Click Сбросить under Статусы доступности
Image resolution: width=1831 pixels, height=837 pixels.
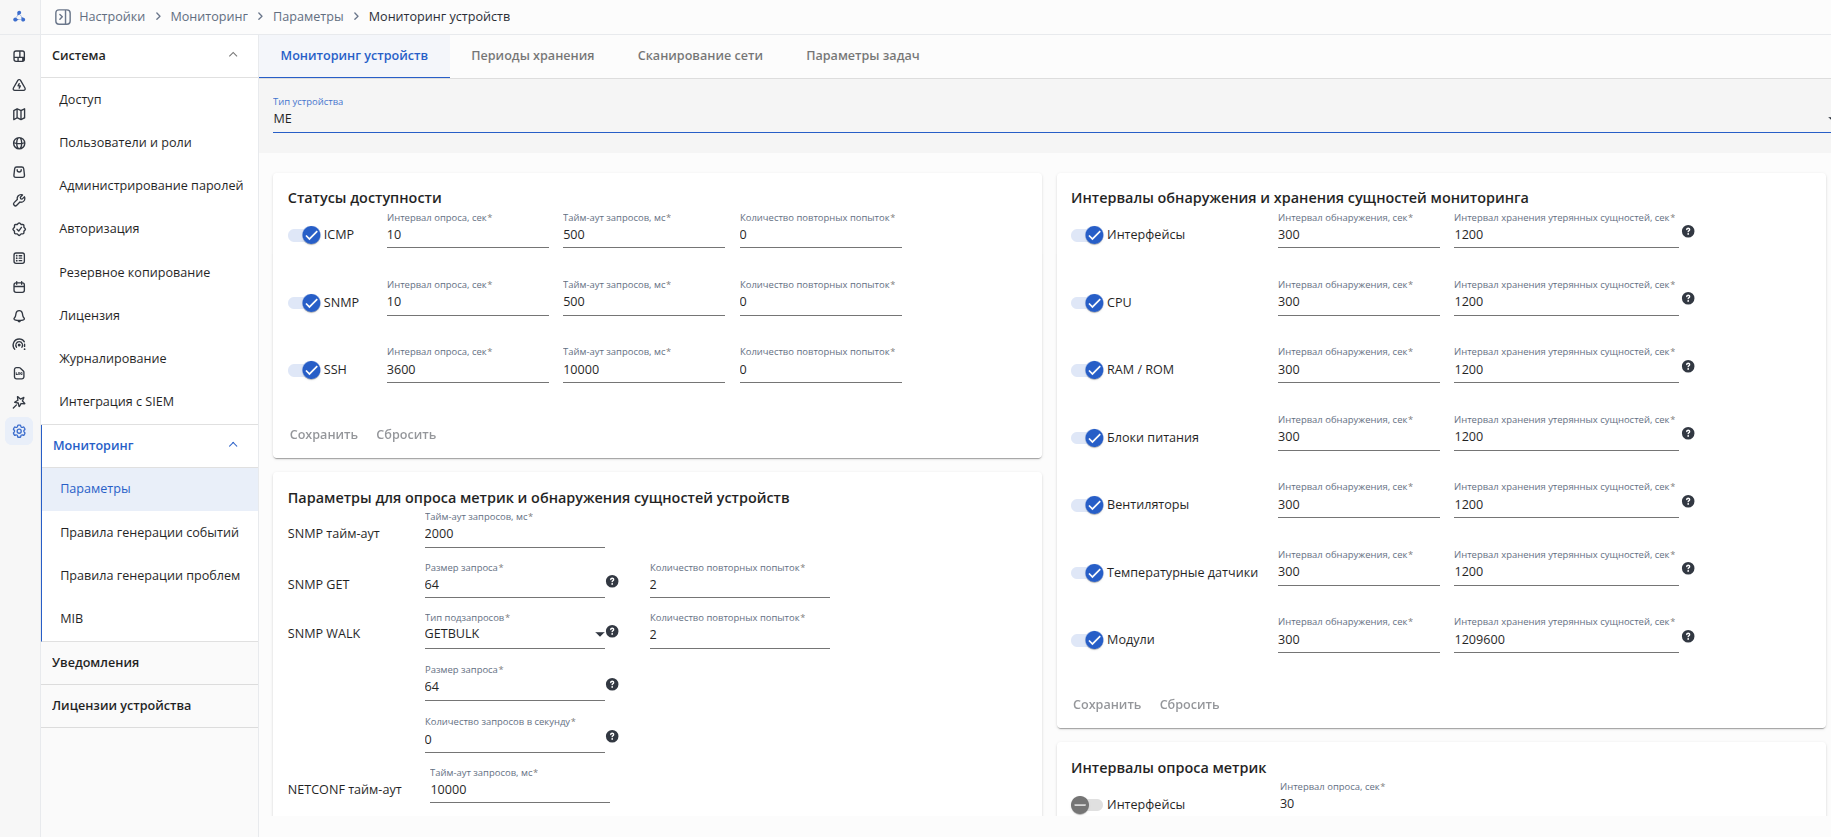(x=406, y=435)
